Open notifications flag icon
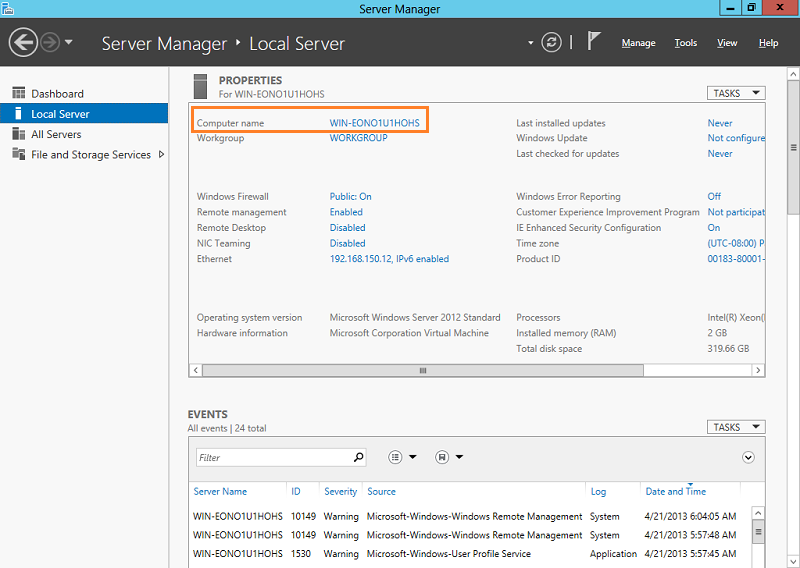The height and width of the screenshot is (568, 800). (x=593, y=41)
